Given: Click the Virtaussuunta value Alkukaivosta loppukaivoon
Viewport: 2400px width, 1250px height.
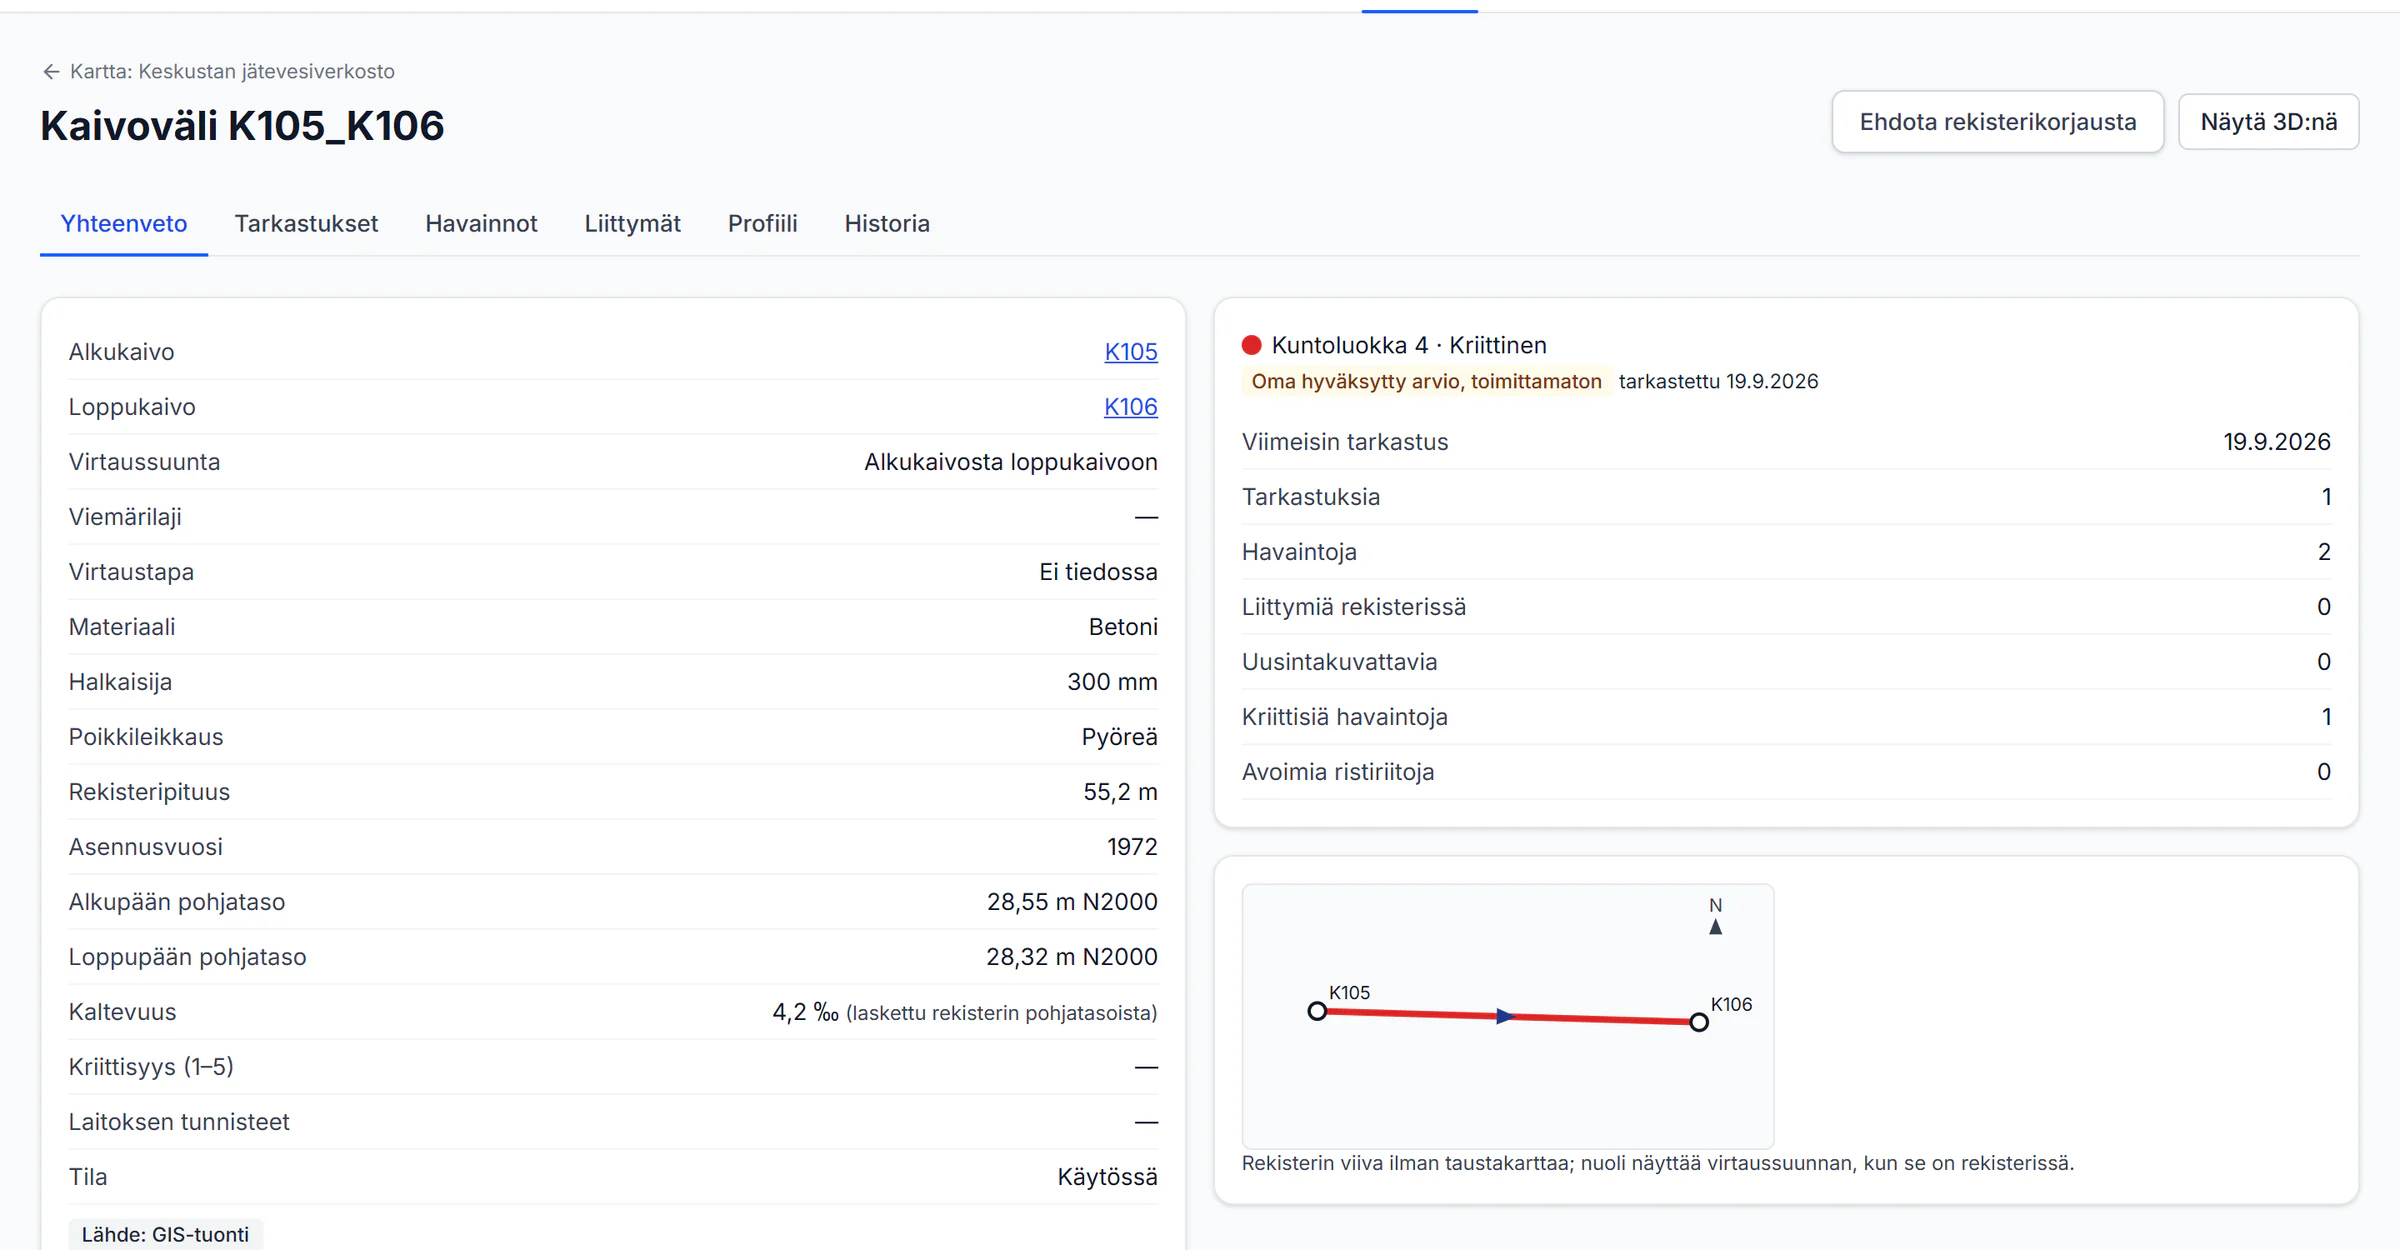Looking at the screenshot, I should (1010, 462).
